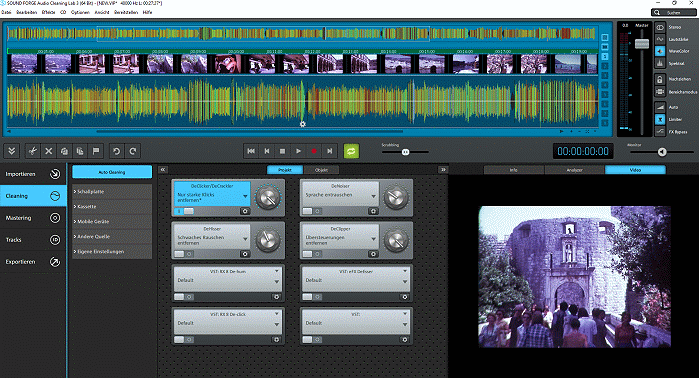This screenshot has height=378, width=699.
Task: Toggle the Limiter button
Action: (x=660, y=119)
